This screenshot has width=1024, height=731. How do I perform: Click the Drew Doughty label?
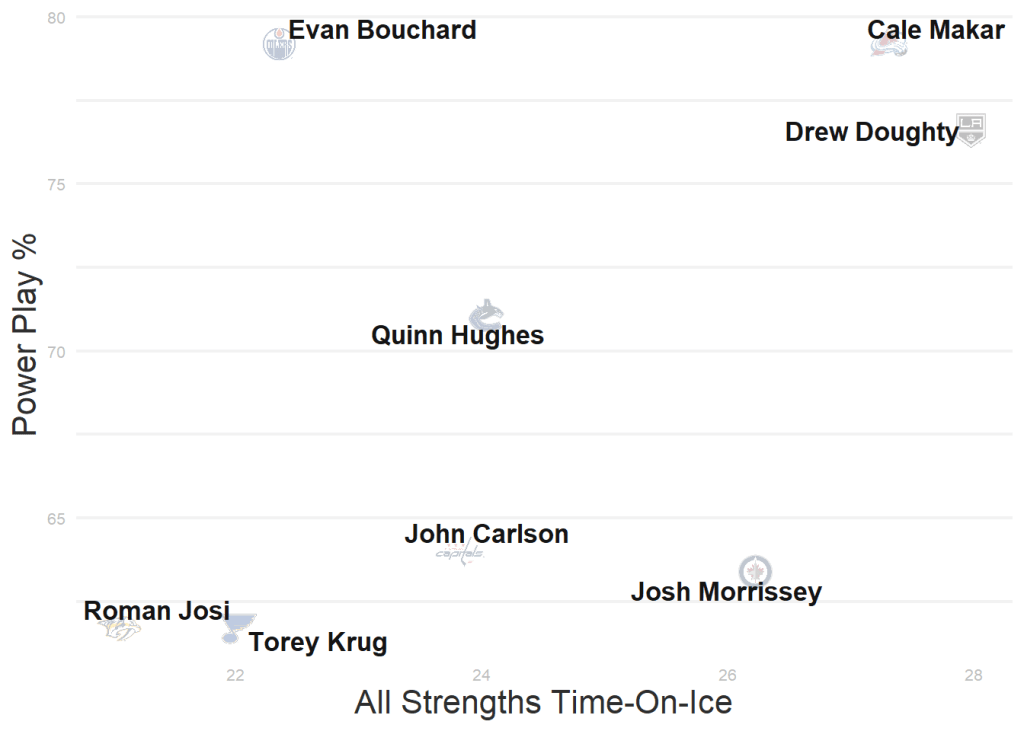point(871,132)
